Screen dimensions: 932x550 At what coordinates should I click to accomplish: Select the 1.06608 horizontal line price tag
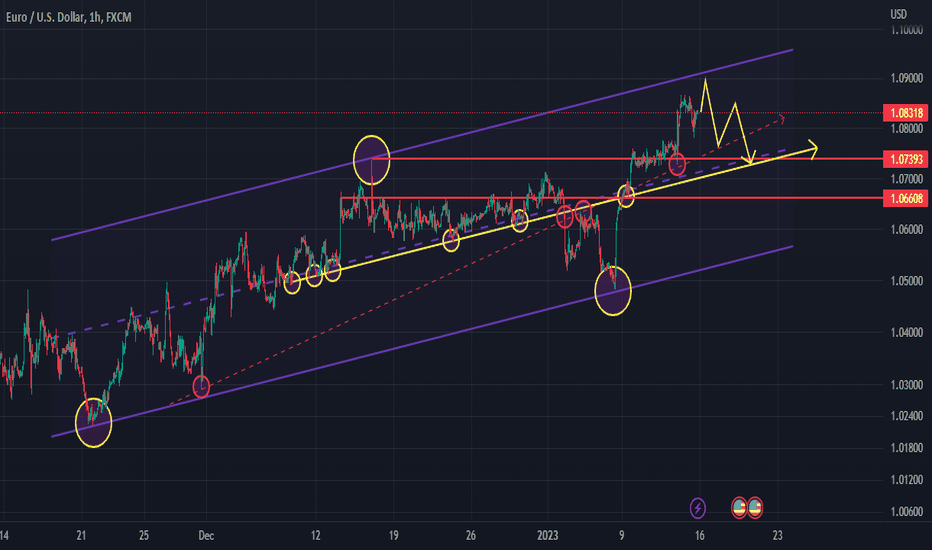tap(906, 199)
